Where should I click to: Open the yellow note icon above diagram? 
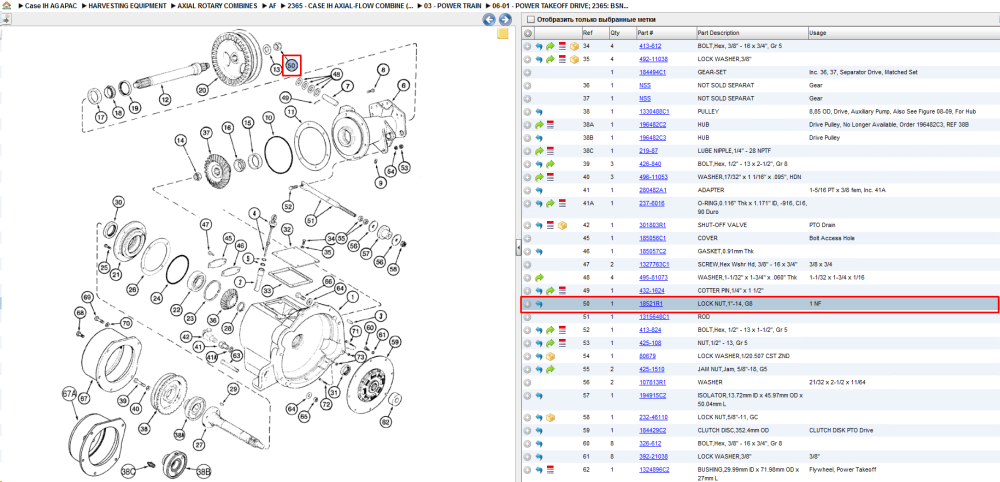pos(502,34)
